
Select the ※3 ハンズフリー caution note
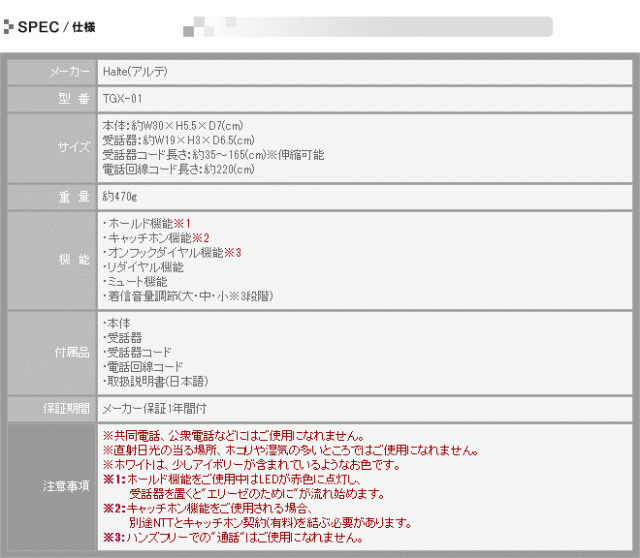point(230,538)
